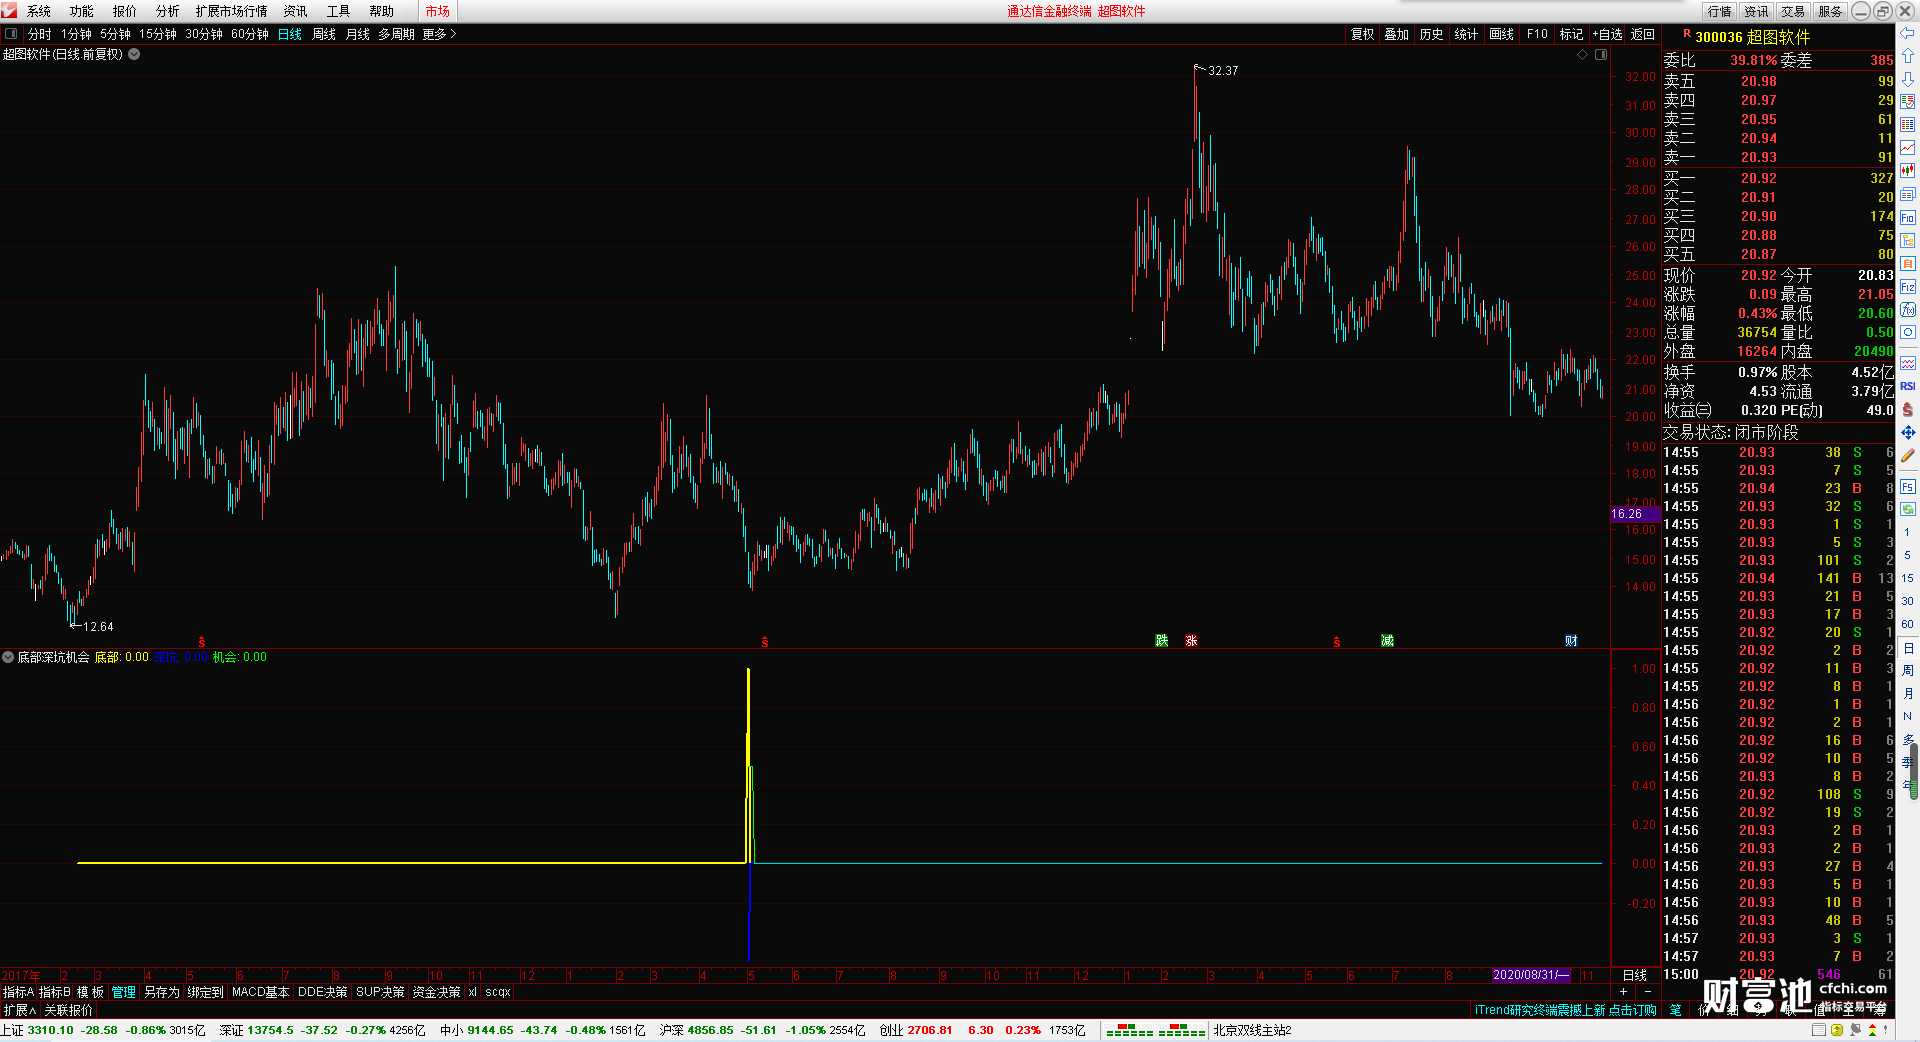Image resolution: width=1920 pixels, height=1042 pixels.
Task: Click the small square icon before 分时
Action: coord(11,34)
